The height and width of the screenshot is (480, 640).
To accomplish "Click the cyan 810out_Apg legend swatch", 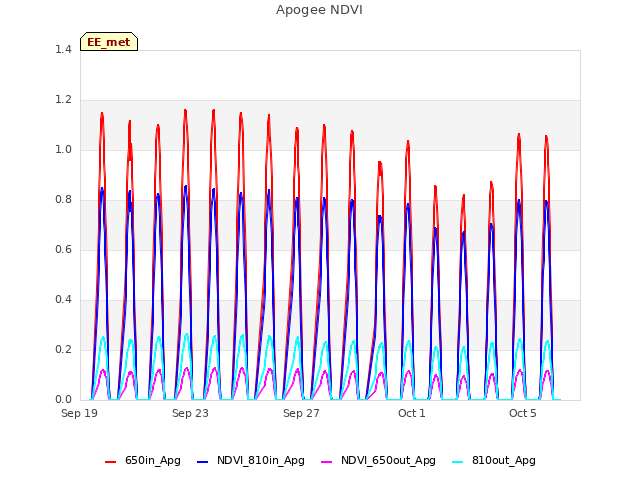I will pos(458,462).
